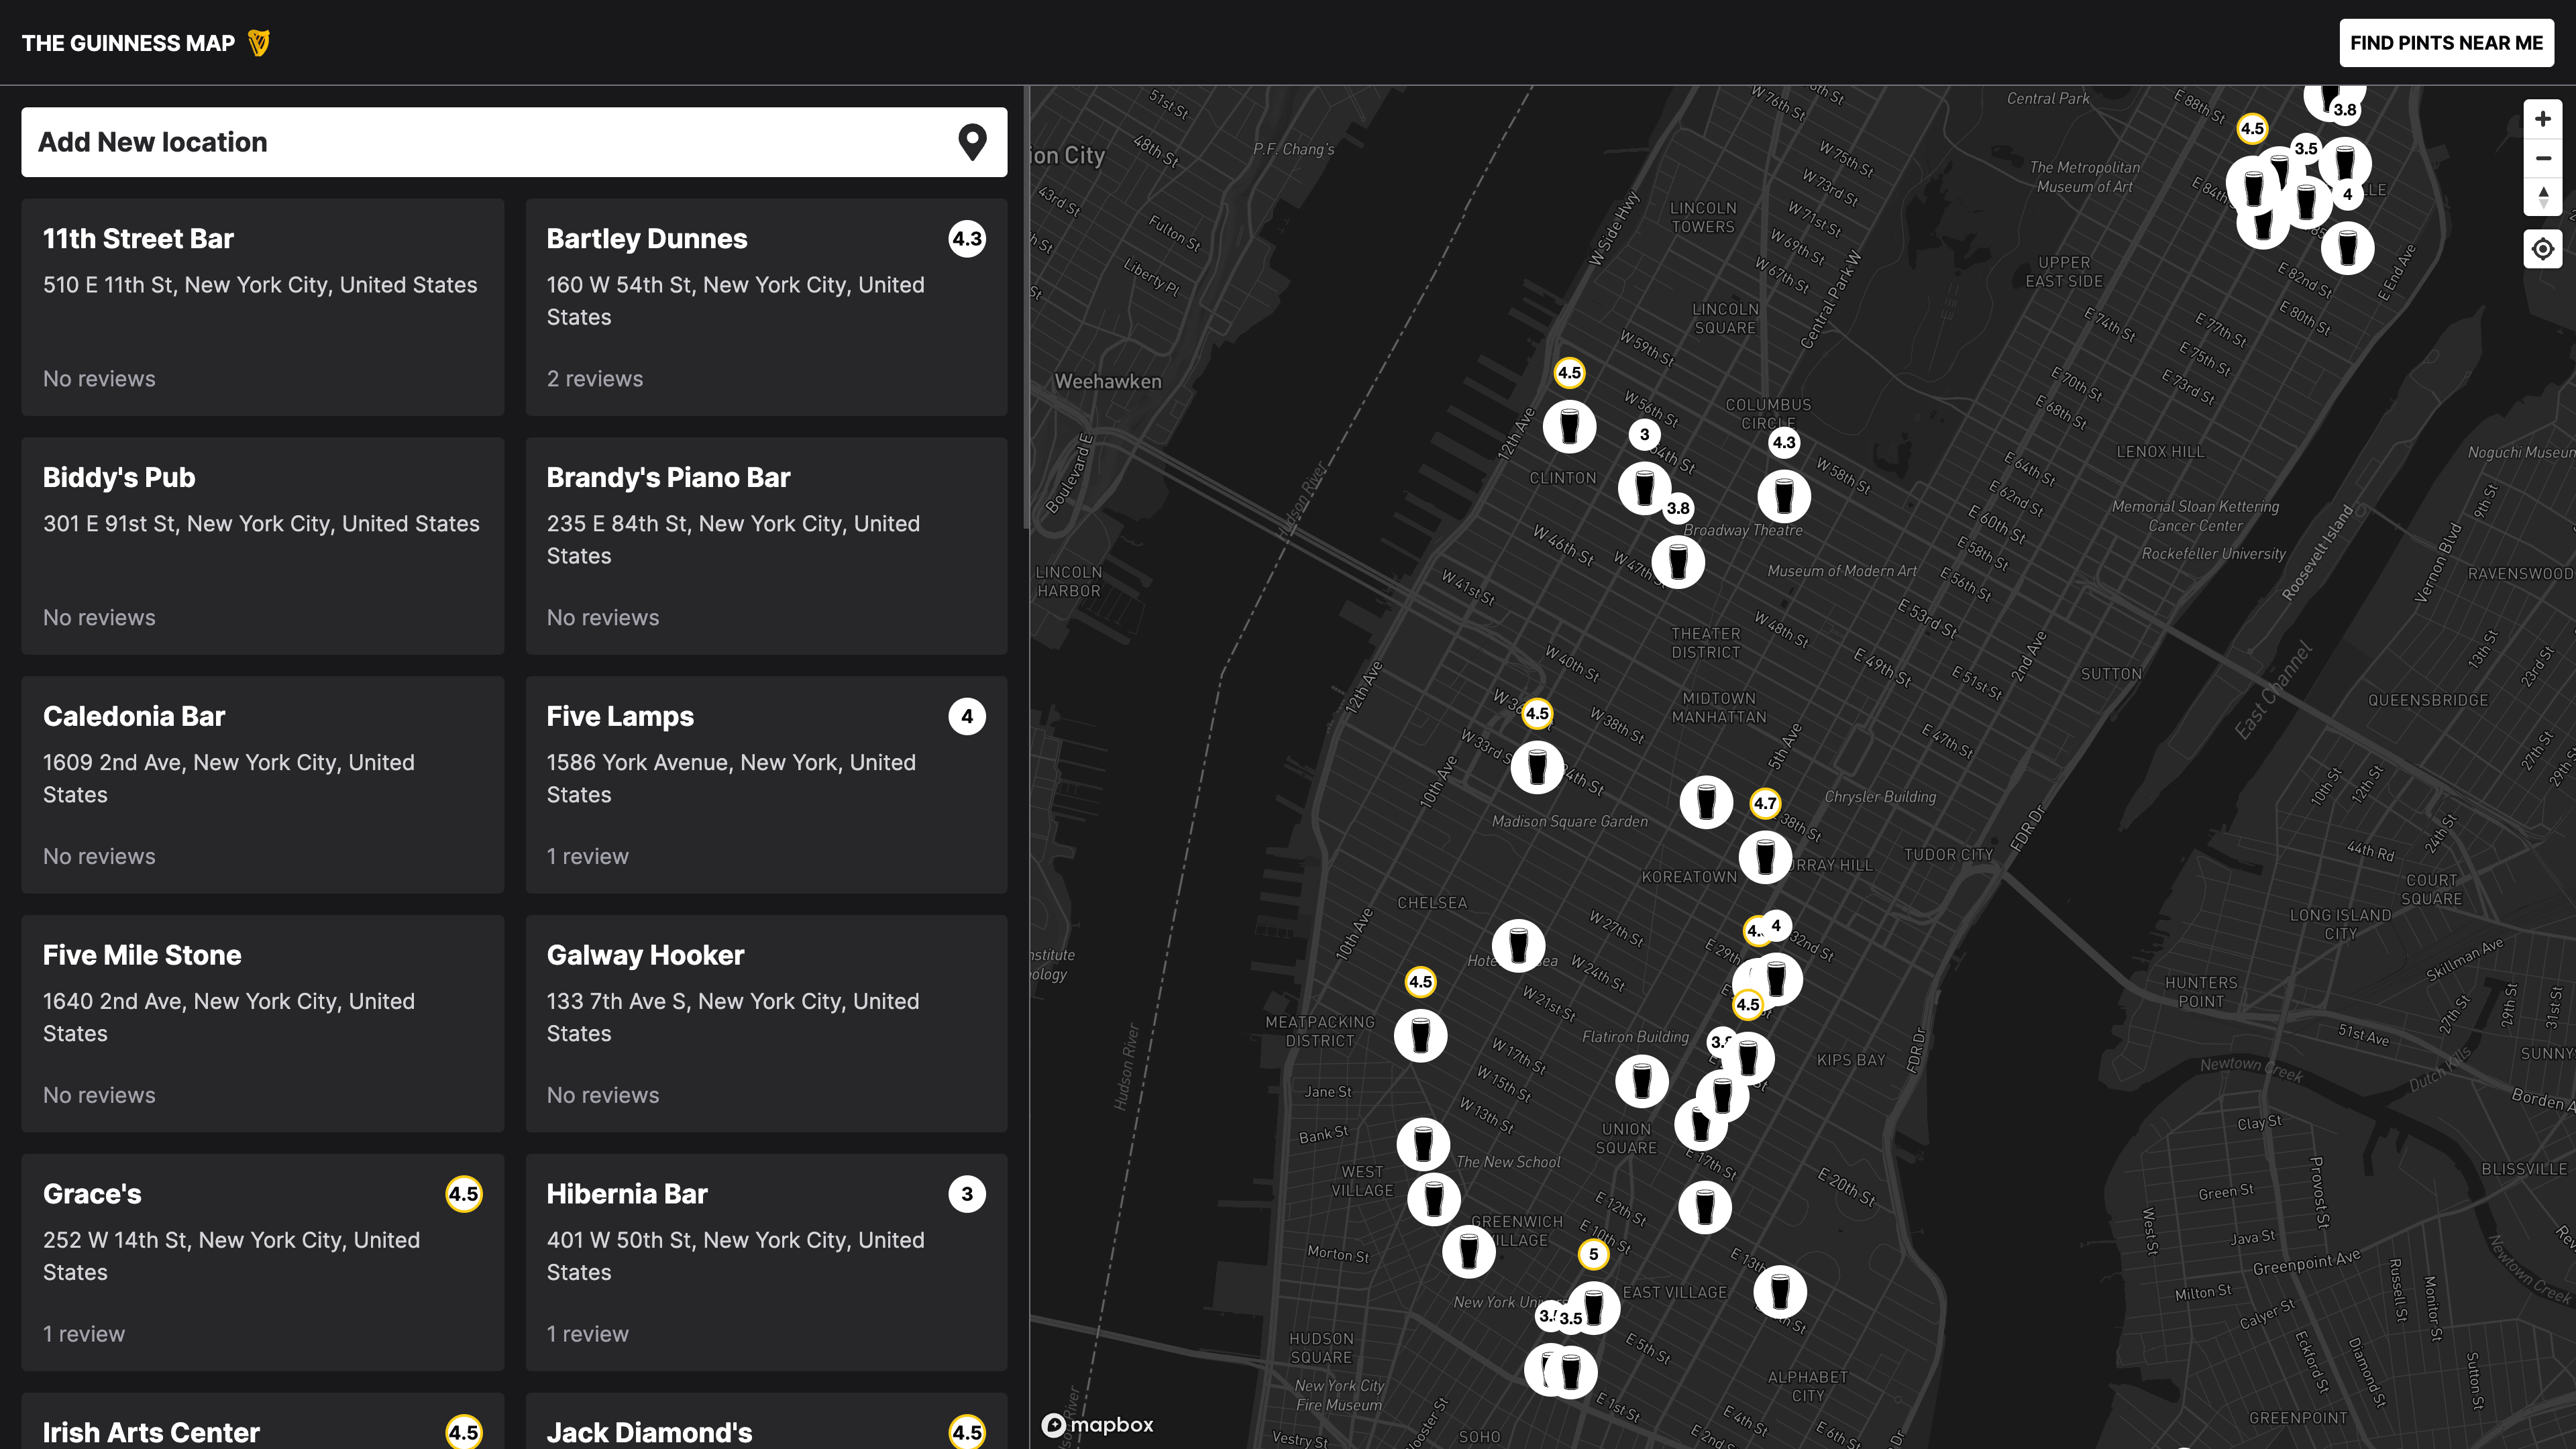Click the Guinness harp logo icon
Viewport: 2576px width, 1449px height.
(259, 43)
